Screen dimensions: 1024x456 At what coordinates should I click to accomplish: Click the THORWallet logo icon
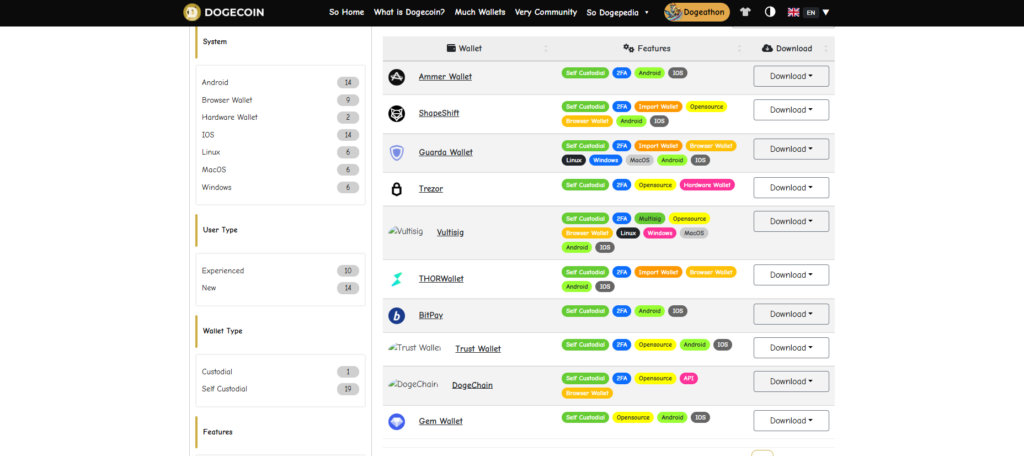[396, 279]
